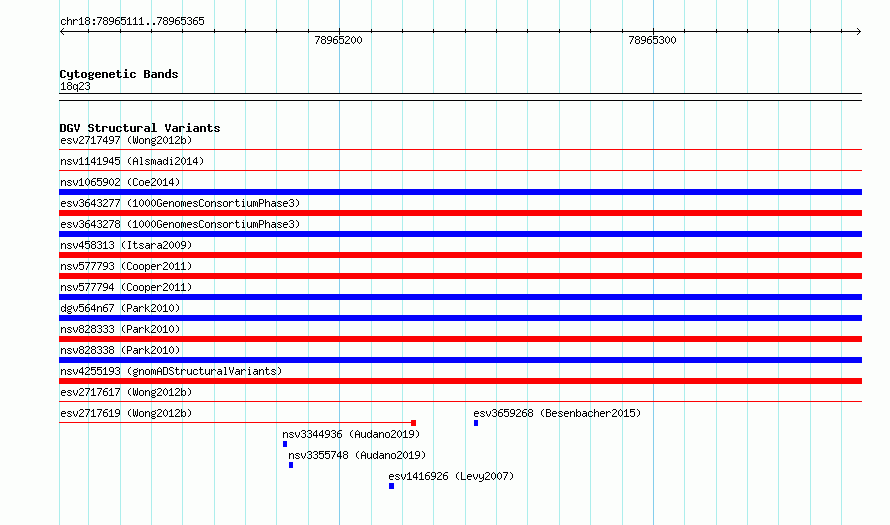Click the esv2717497 (Wong2012b) variant label

(x=126, y=140)
